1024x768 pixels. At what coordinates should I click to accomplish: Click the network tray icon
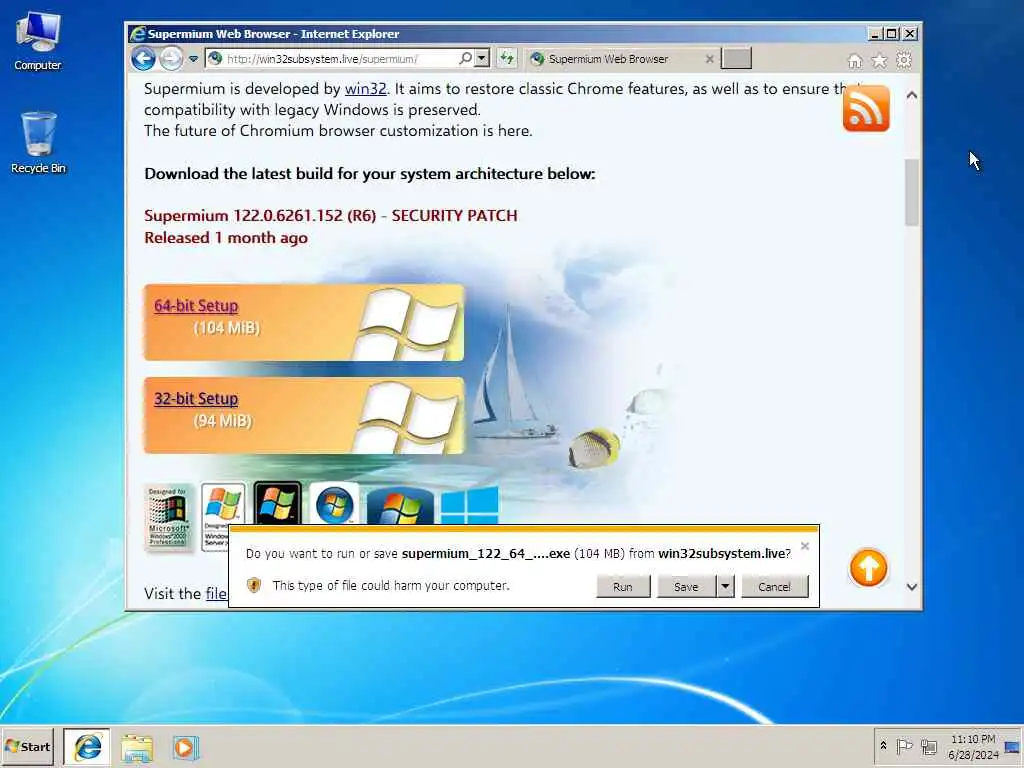929,746
